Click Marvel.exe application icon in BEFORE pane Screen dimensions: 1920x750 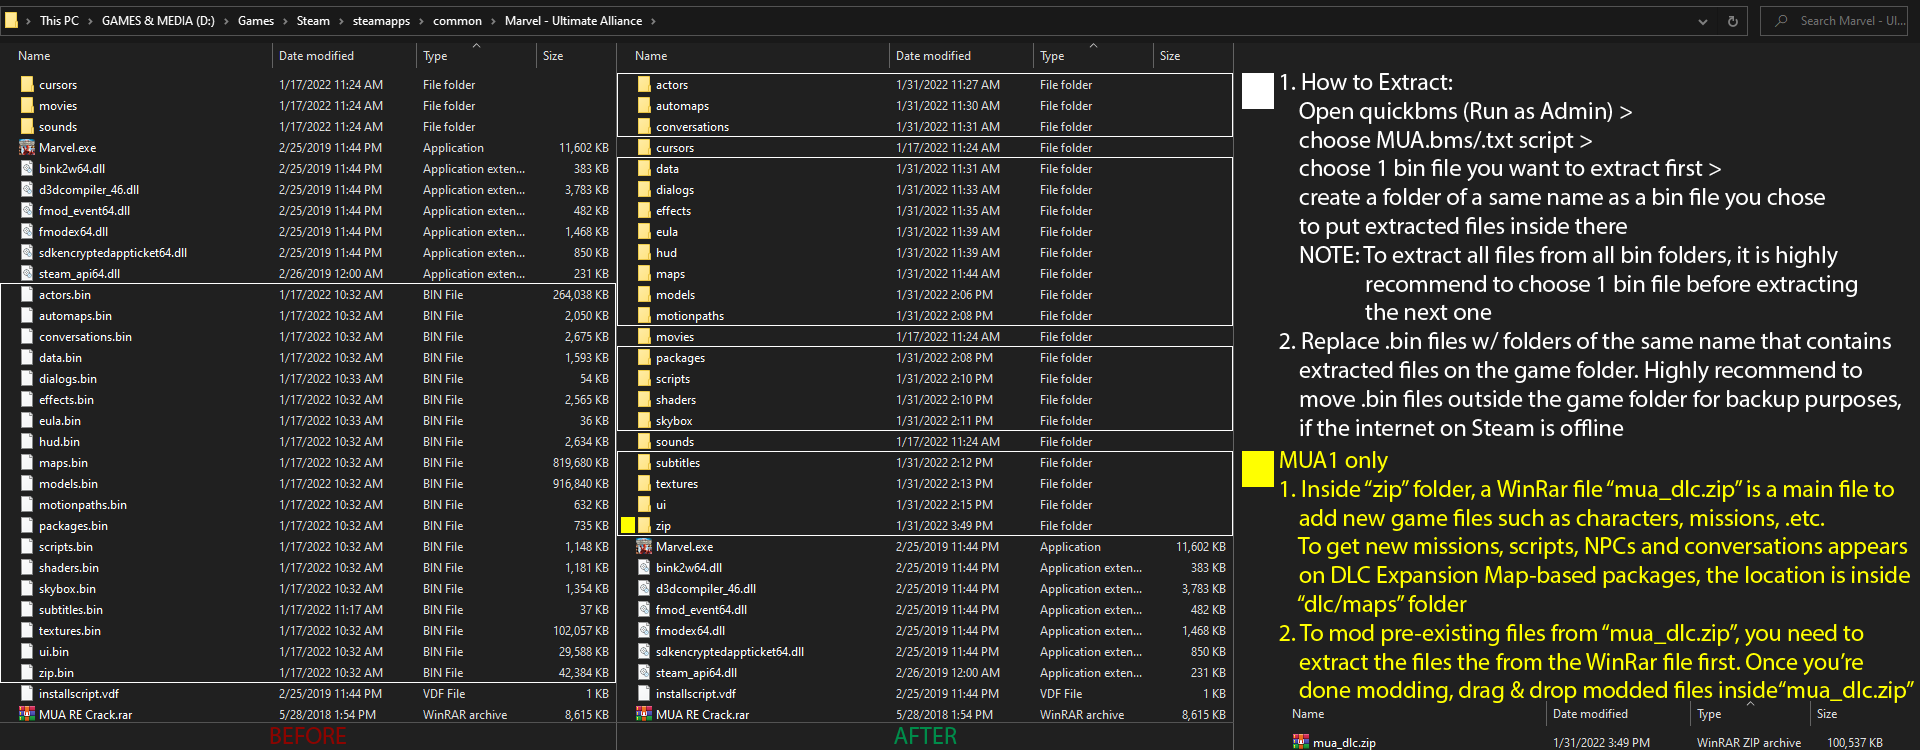coord(27,148)
